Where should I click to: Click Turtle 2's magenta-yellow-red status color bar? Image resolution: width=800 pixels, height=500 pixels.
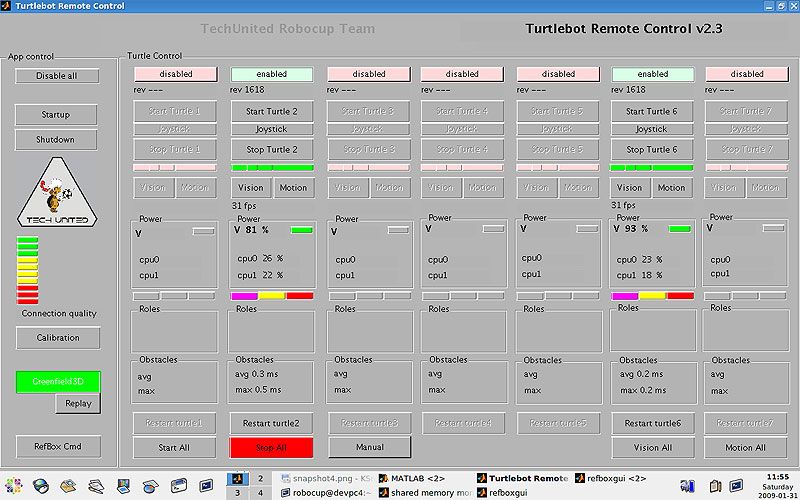click(271, 296)
